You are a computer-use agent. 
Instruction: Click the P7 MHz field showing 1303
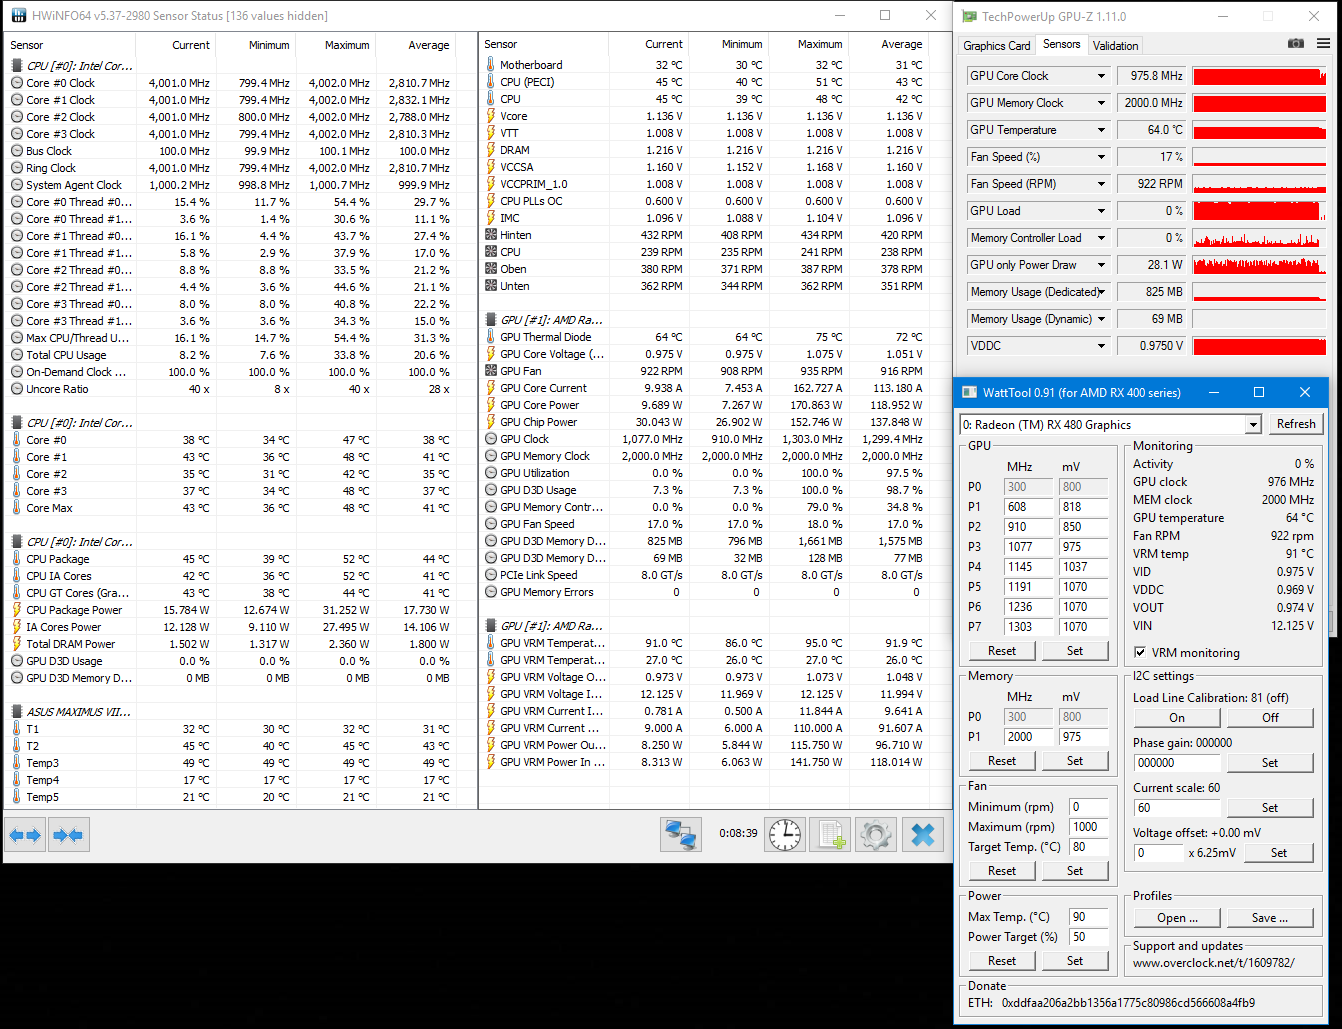pos(1028,627)
